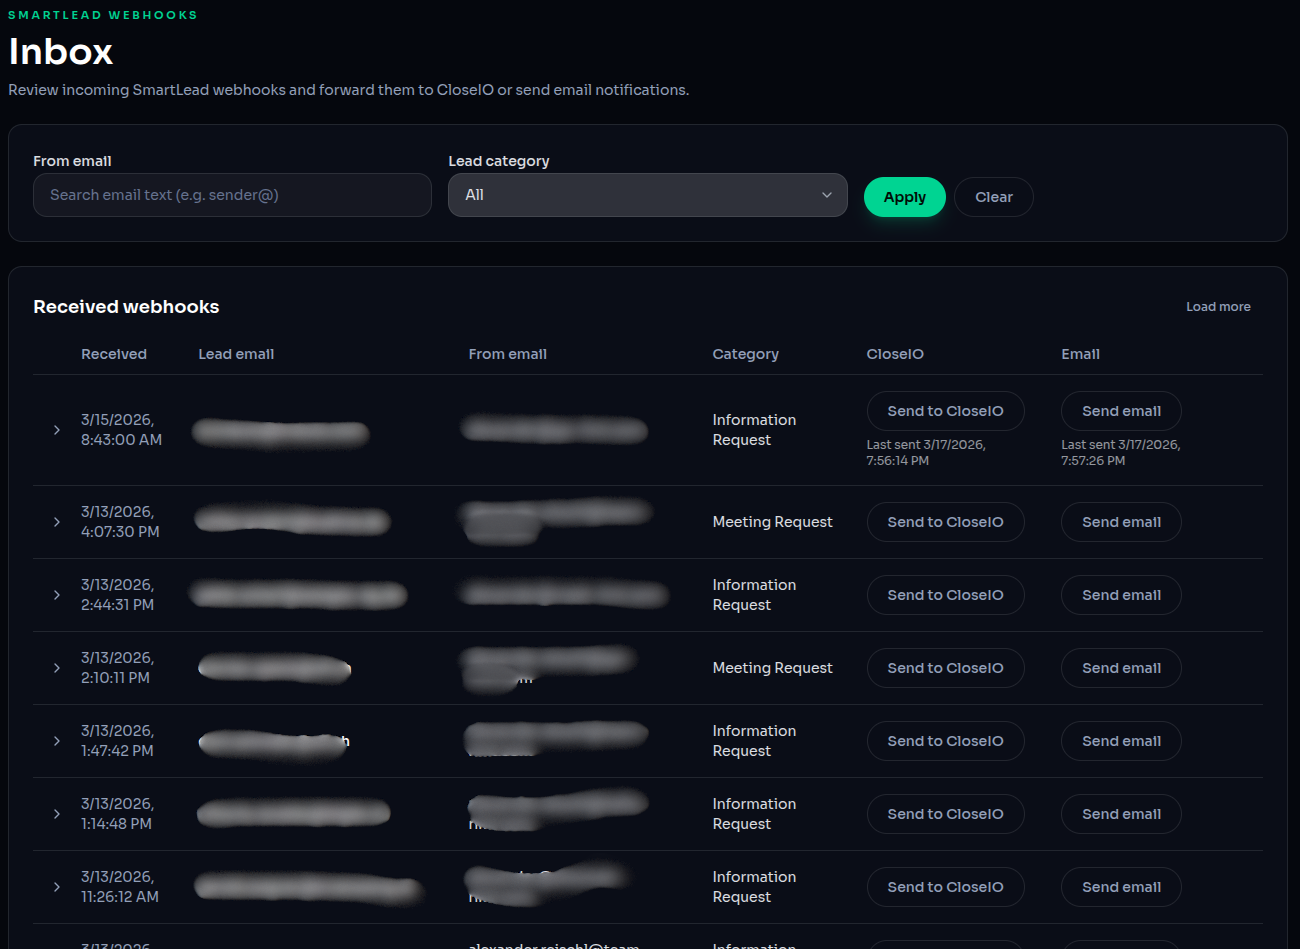This screenshot has height=949, width=1300.
Task: Send the 11:26:12 AM webhook to CloseIO
Action: click(946, 887)
